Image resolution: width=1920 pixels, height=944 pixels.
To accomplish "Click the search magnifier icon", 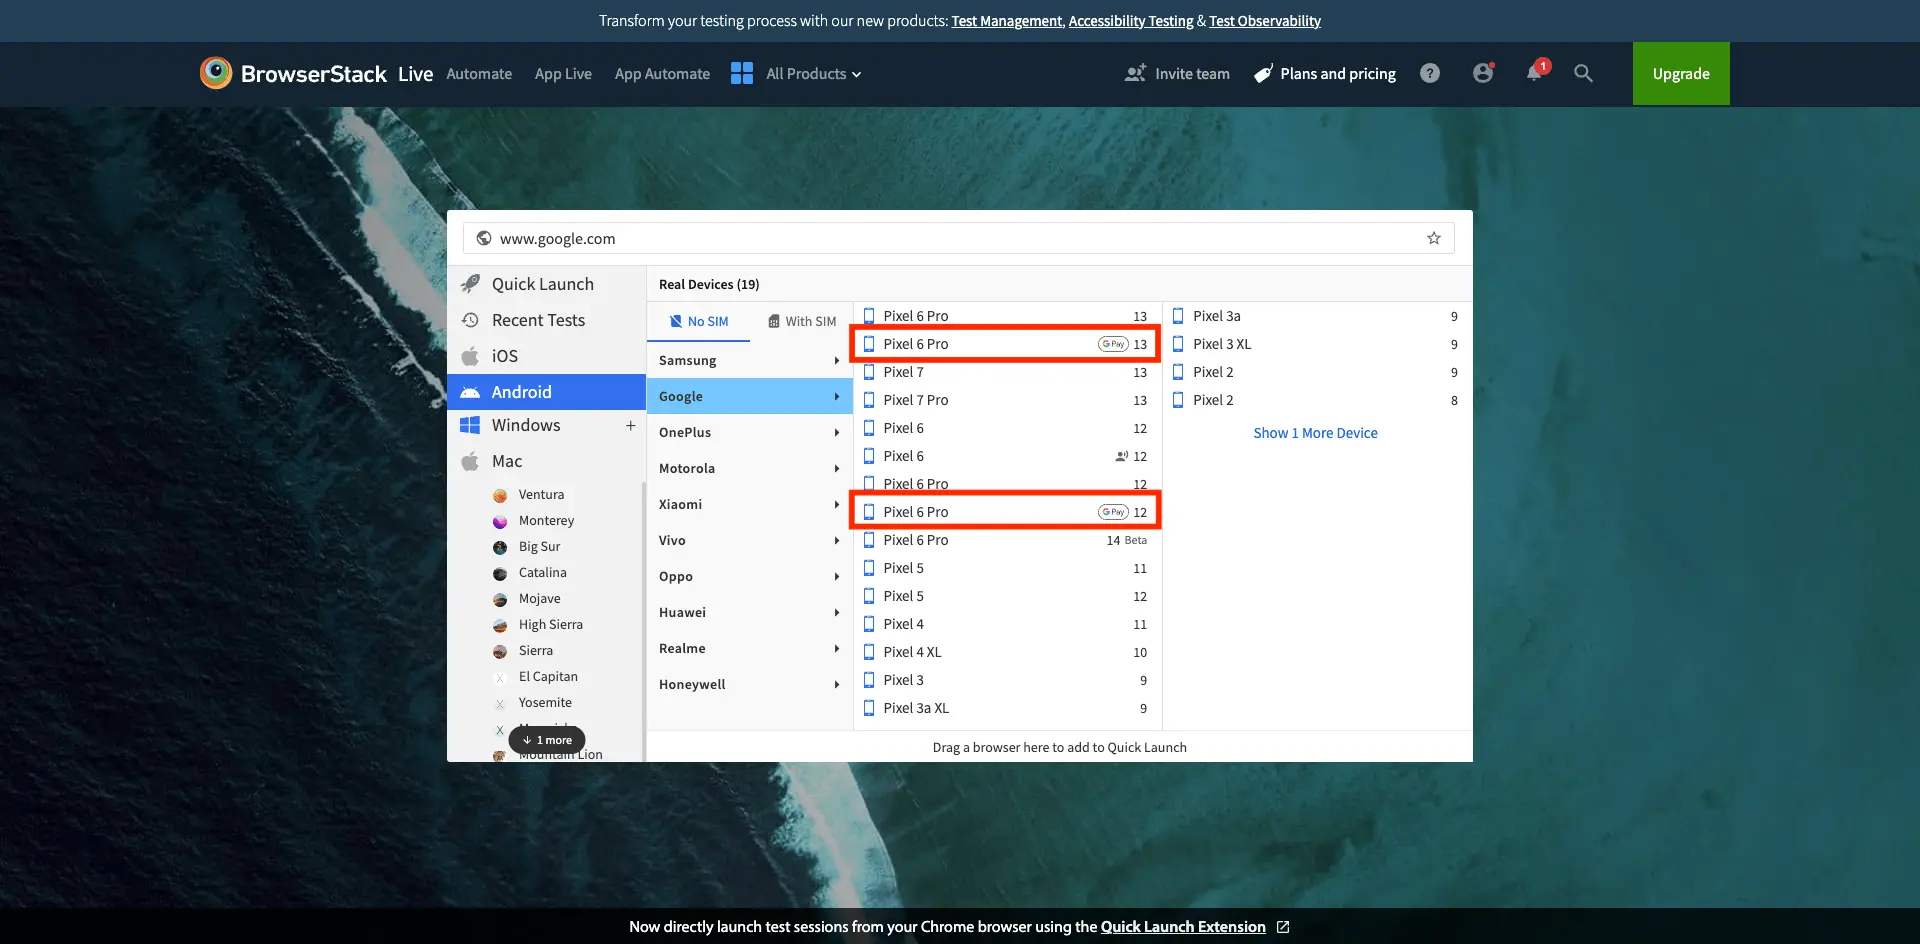I will [x=1583, y=73].
